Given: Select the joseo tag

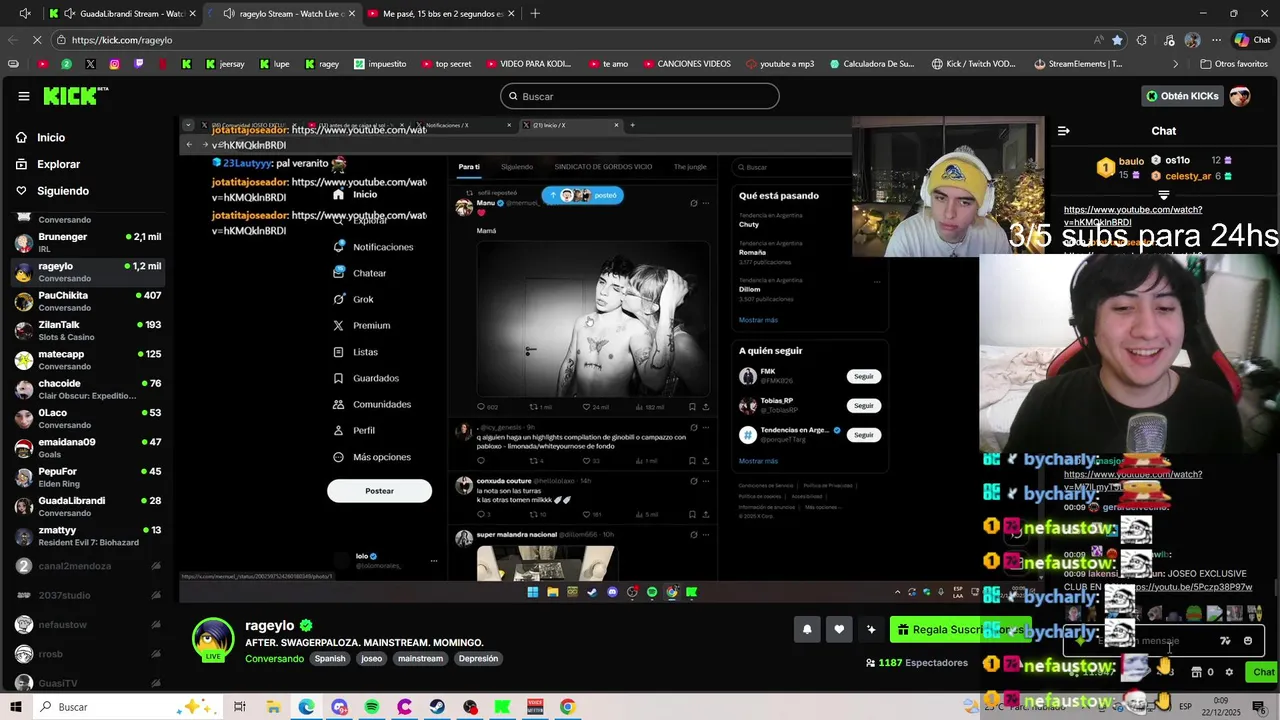Looking at the screenshot, I should (x=372, y=659).
